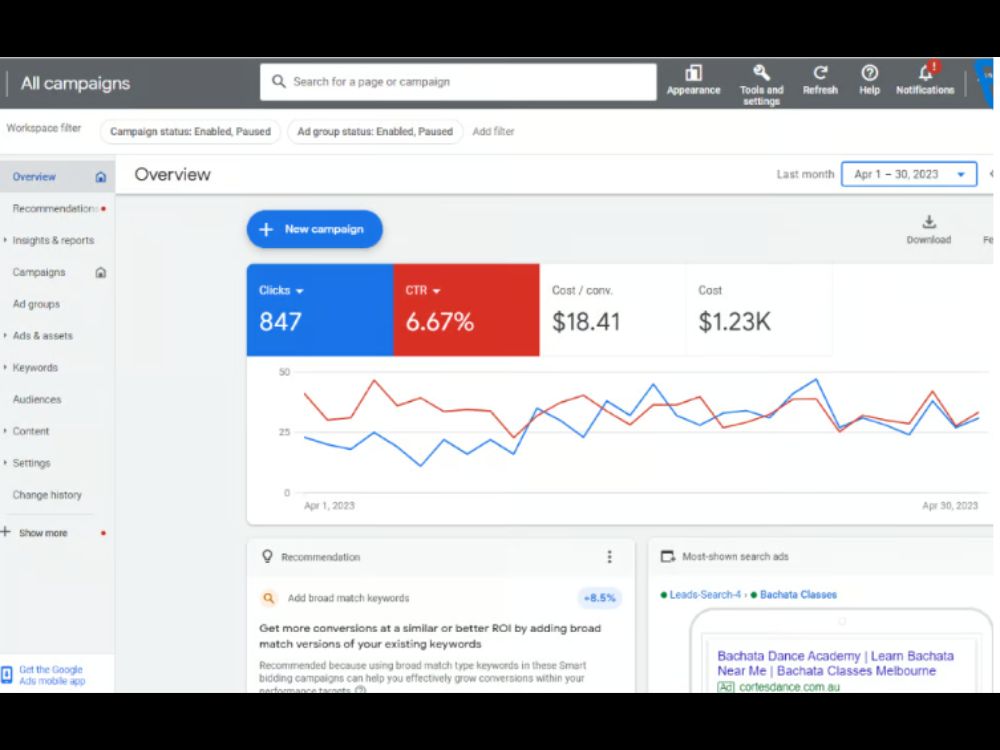Click the home icon beside Campaigns
Screen dimensions: 1000x750
101,272
